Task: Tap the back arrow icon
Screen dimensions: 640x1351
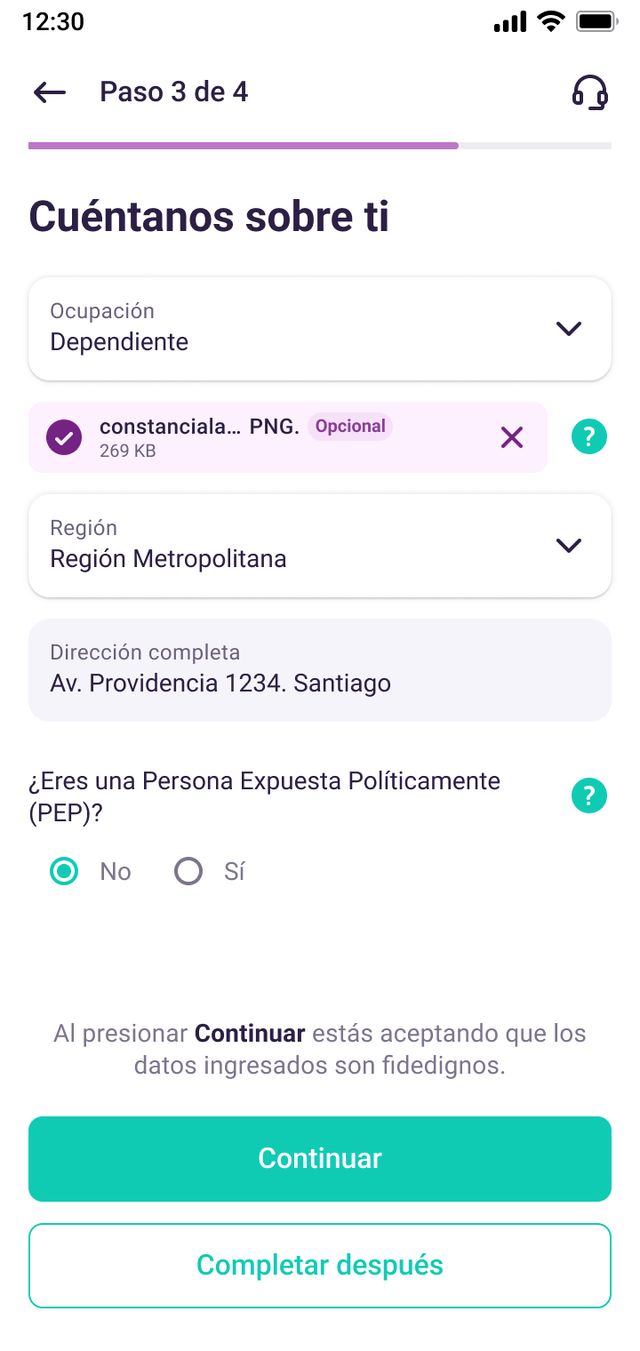Action: (x=49, y=93)
